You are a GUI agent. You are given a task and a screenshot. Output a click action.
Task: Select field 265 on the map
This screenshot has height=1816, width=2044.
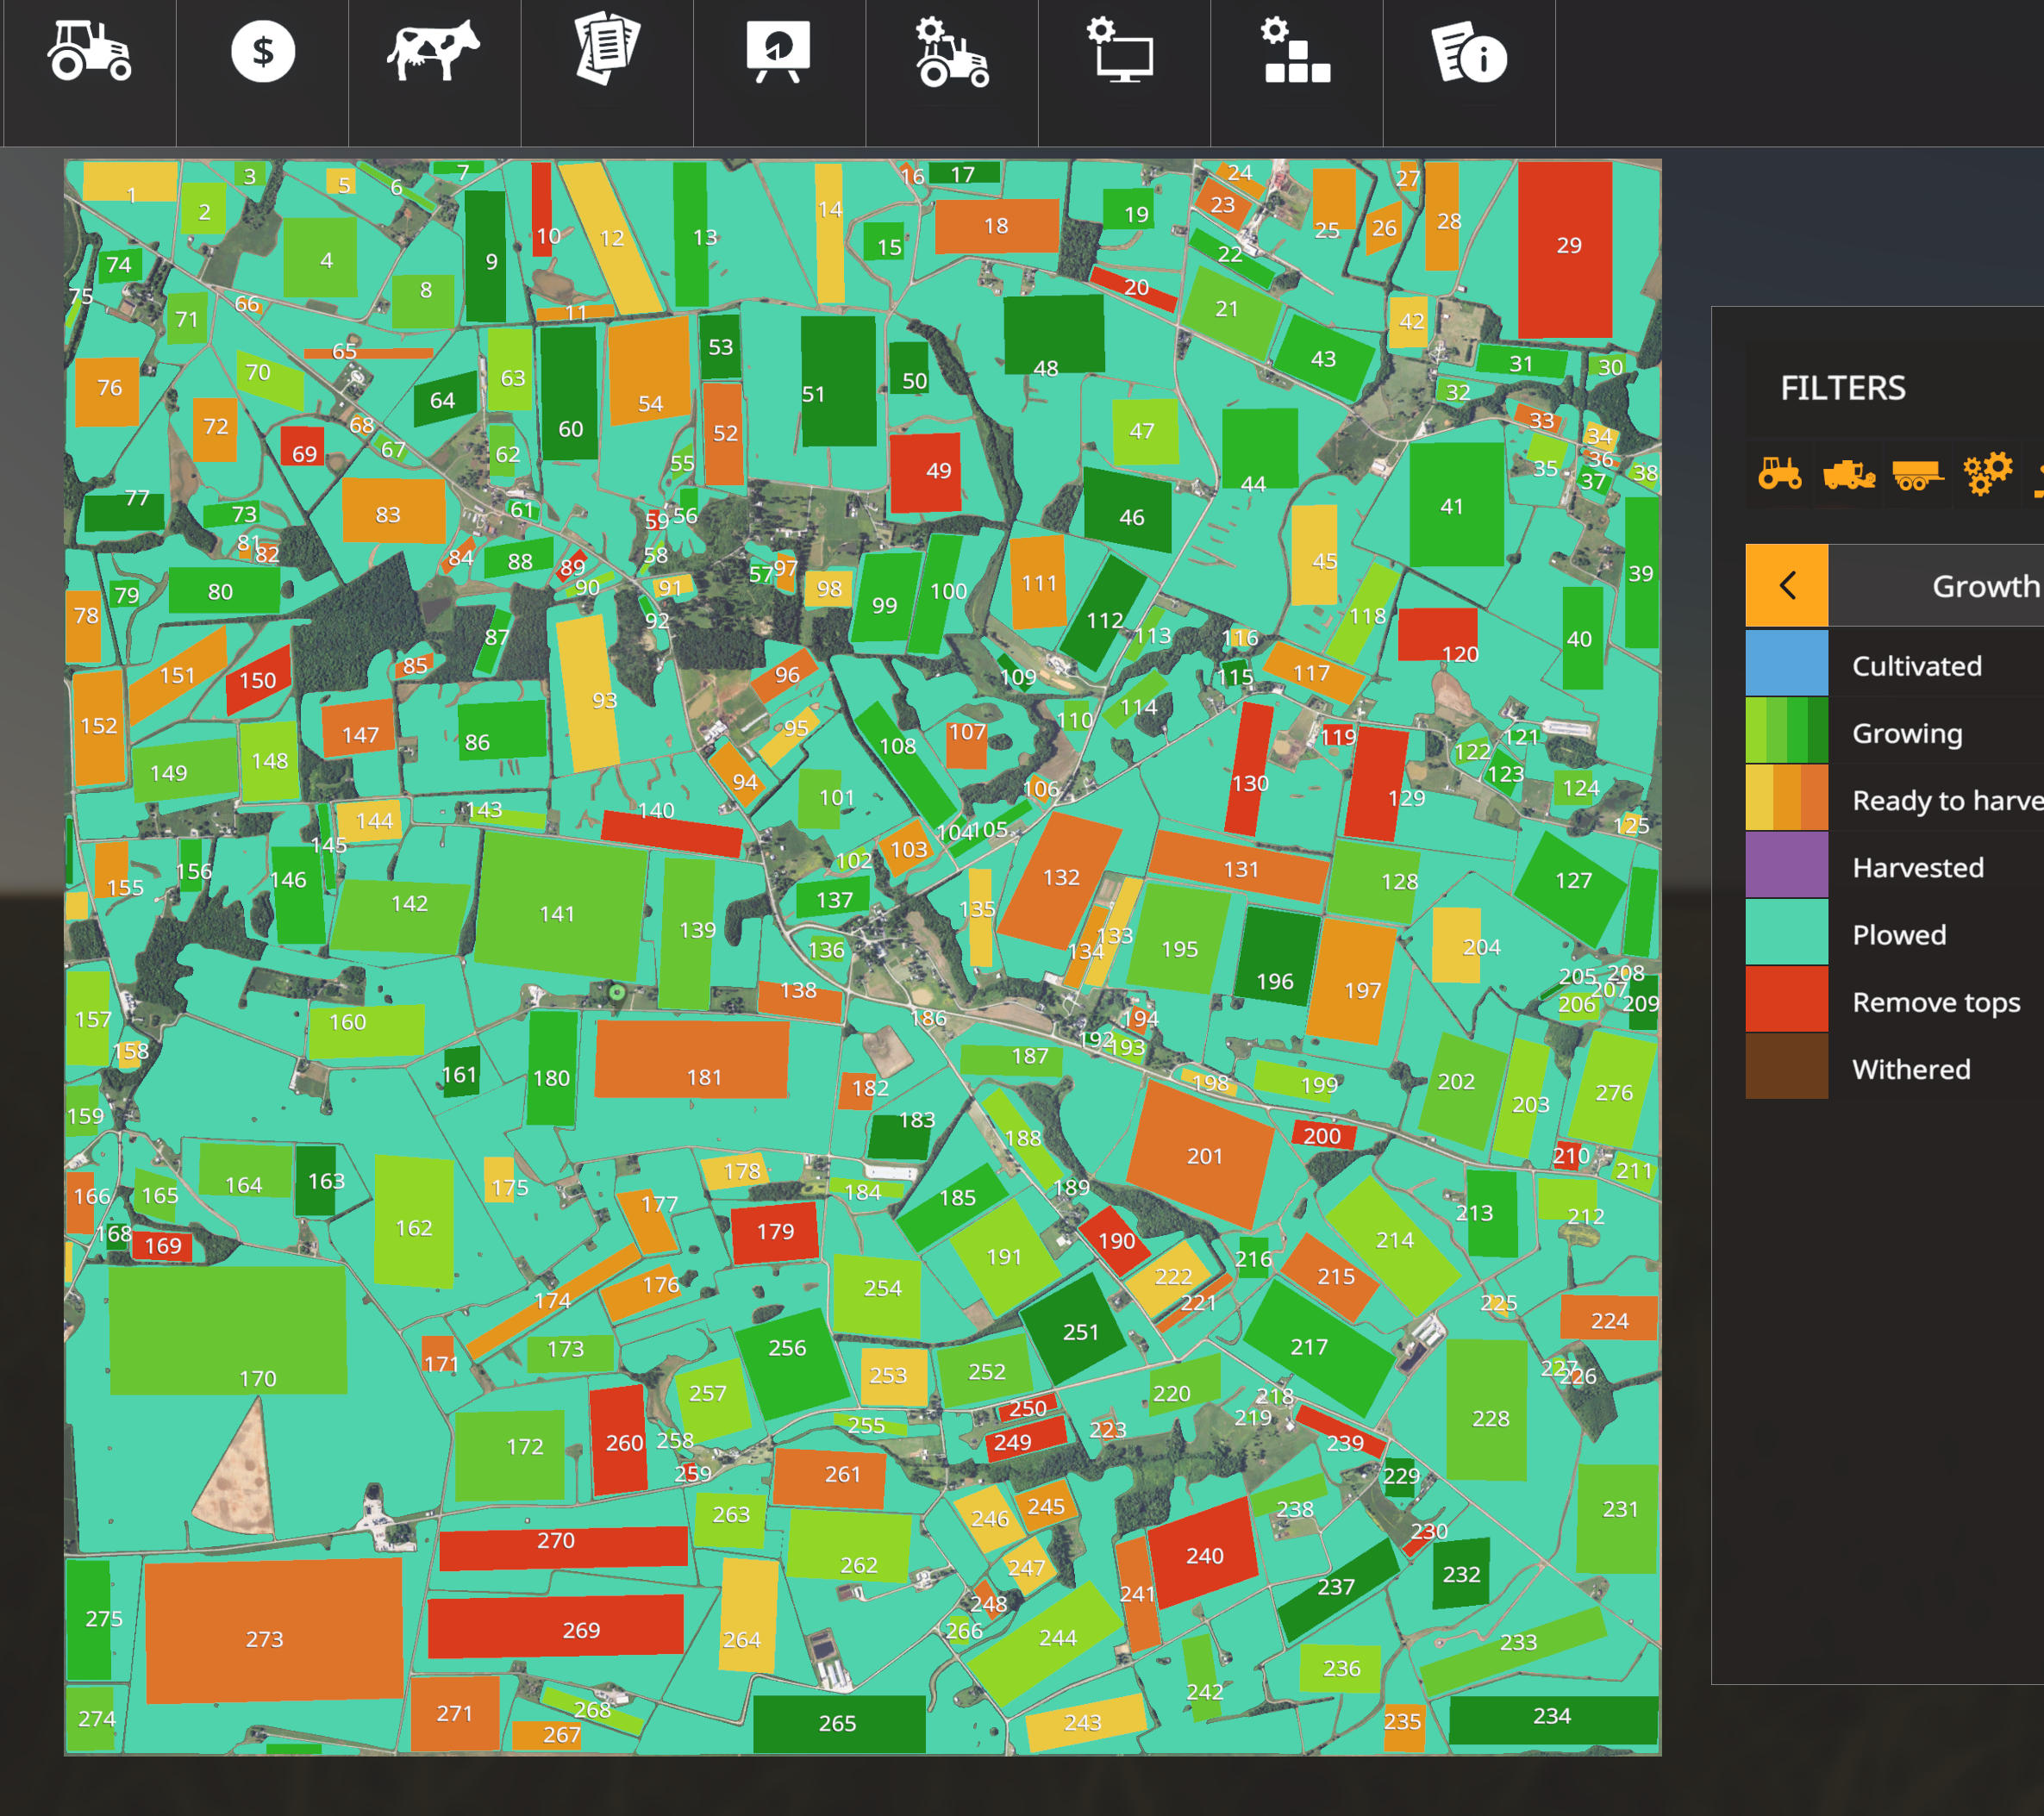(x=839, y=1723)
